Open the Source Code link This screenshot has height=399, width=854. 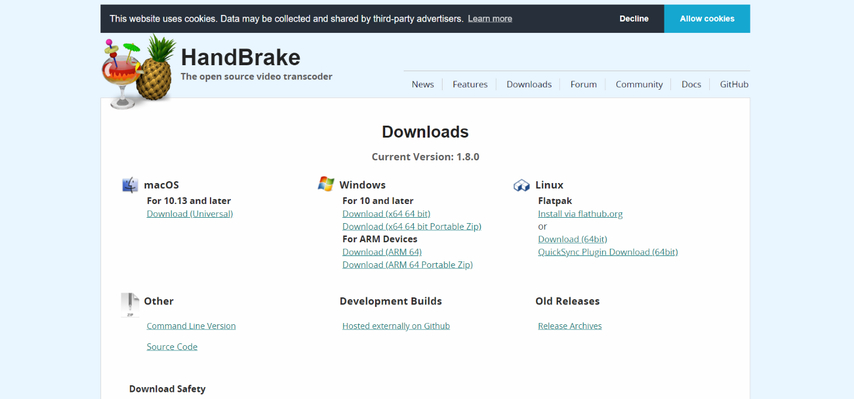[x=172, y=346]
